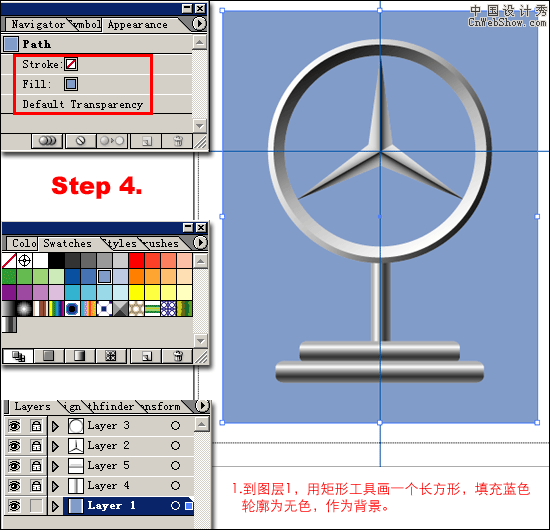Unlock Layer 2 using its lock icon

(36, 446)
